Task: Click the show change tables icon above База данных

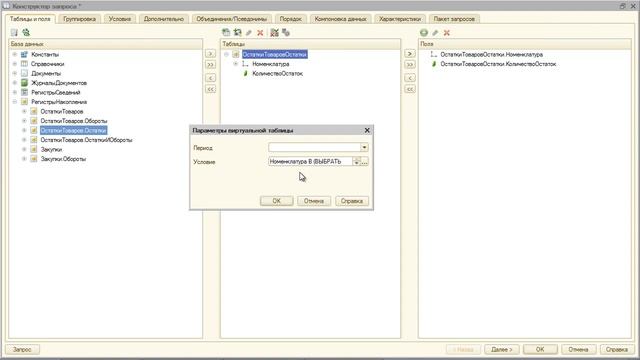Action: tap(14, 32)
